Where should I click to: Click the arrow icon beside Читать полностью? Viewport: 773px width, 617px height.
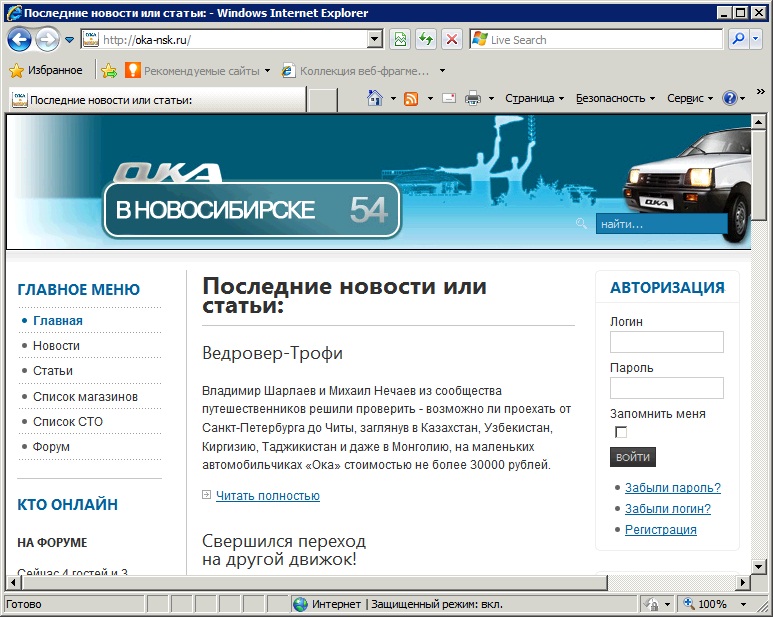point(207,494)
